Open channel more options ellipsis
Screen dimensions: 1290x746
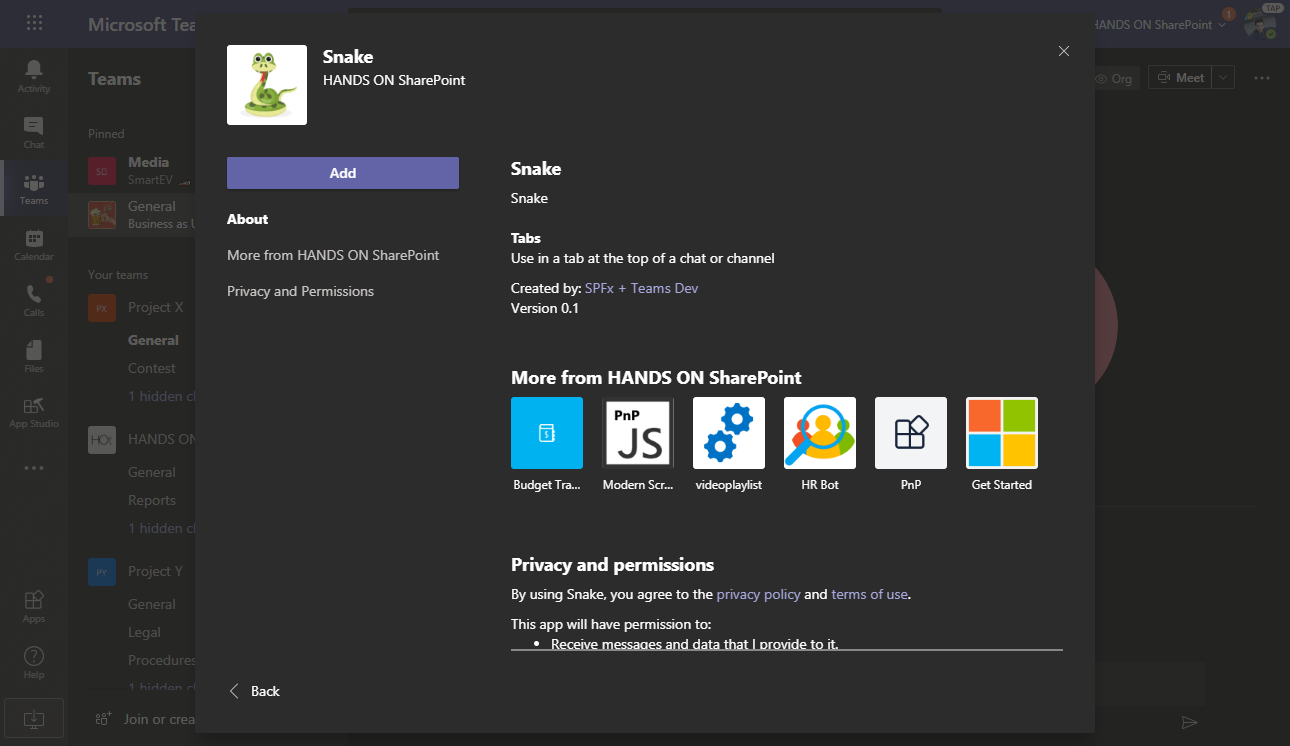coord(1262,78)
